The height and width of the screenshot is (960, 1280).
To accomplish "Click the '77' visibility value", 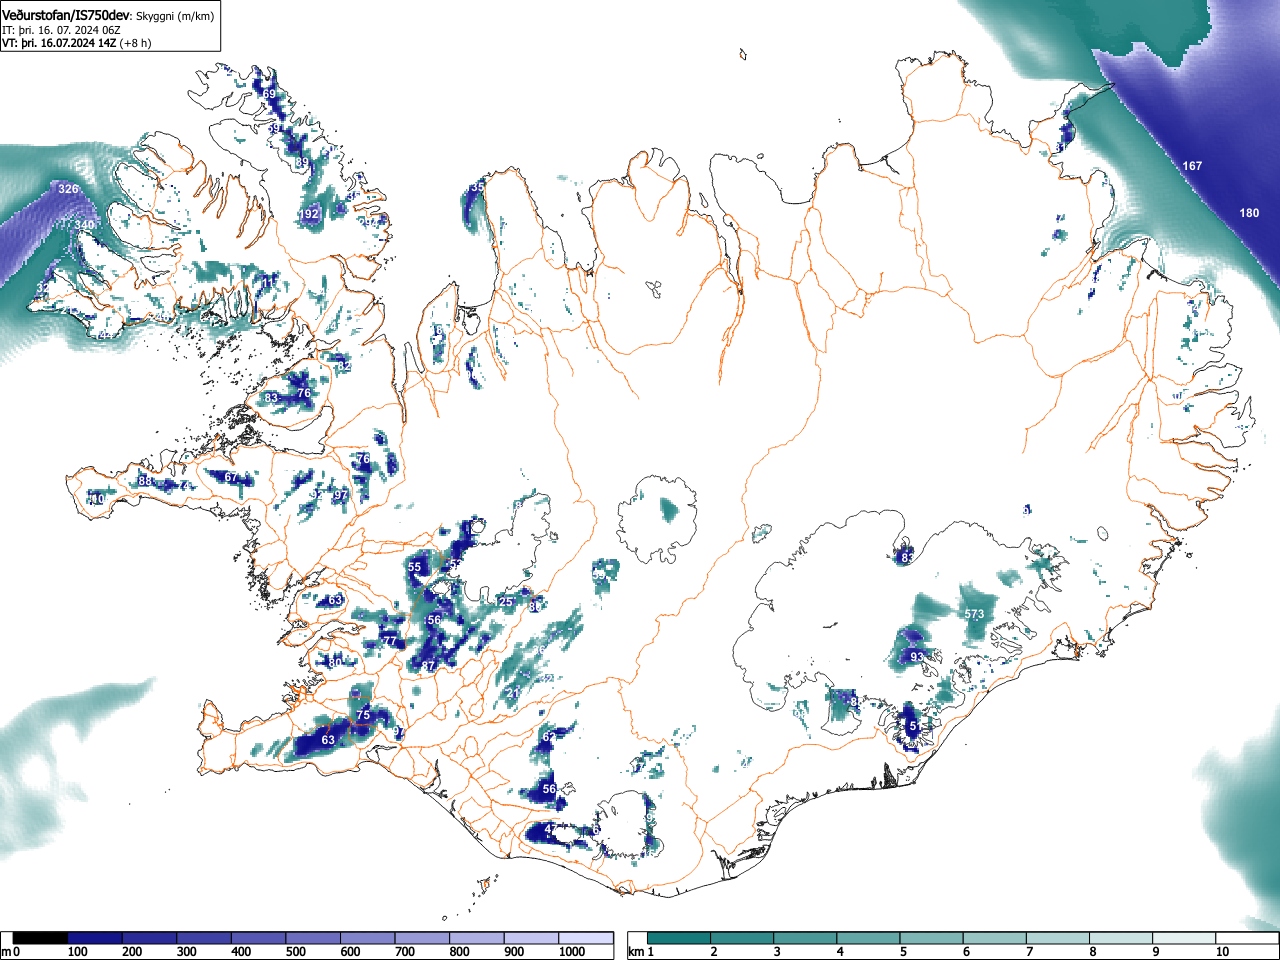I will click(x=389, y=640).
